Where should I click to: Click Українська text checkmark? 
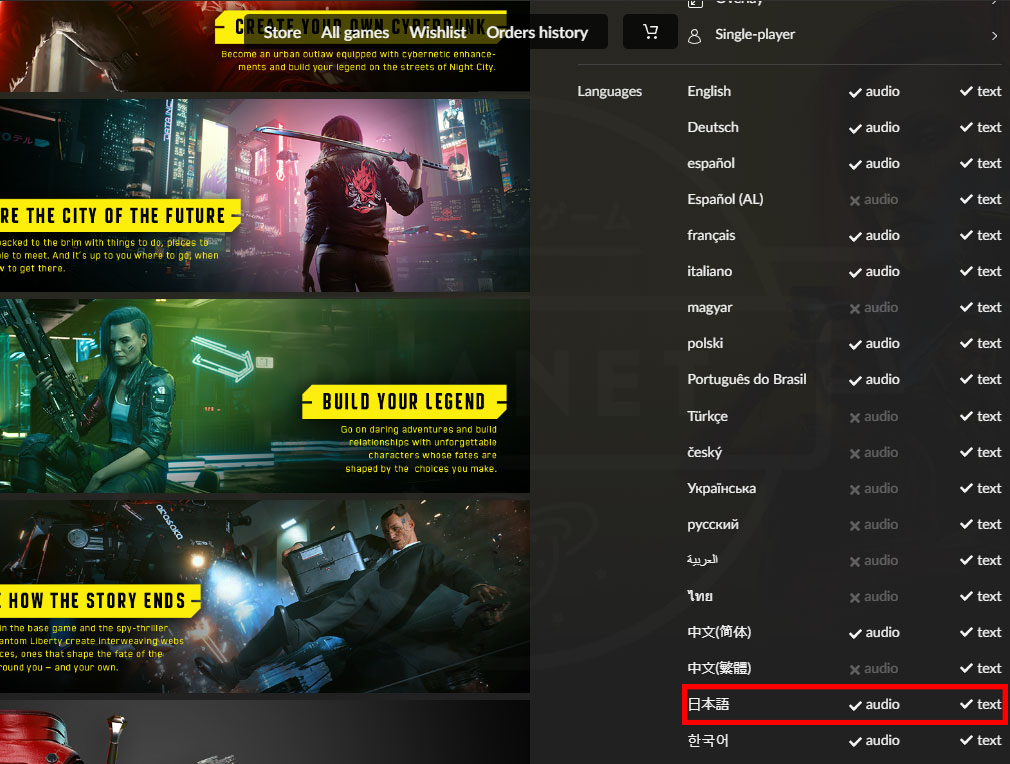[966, 488]
